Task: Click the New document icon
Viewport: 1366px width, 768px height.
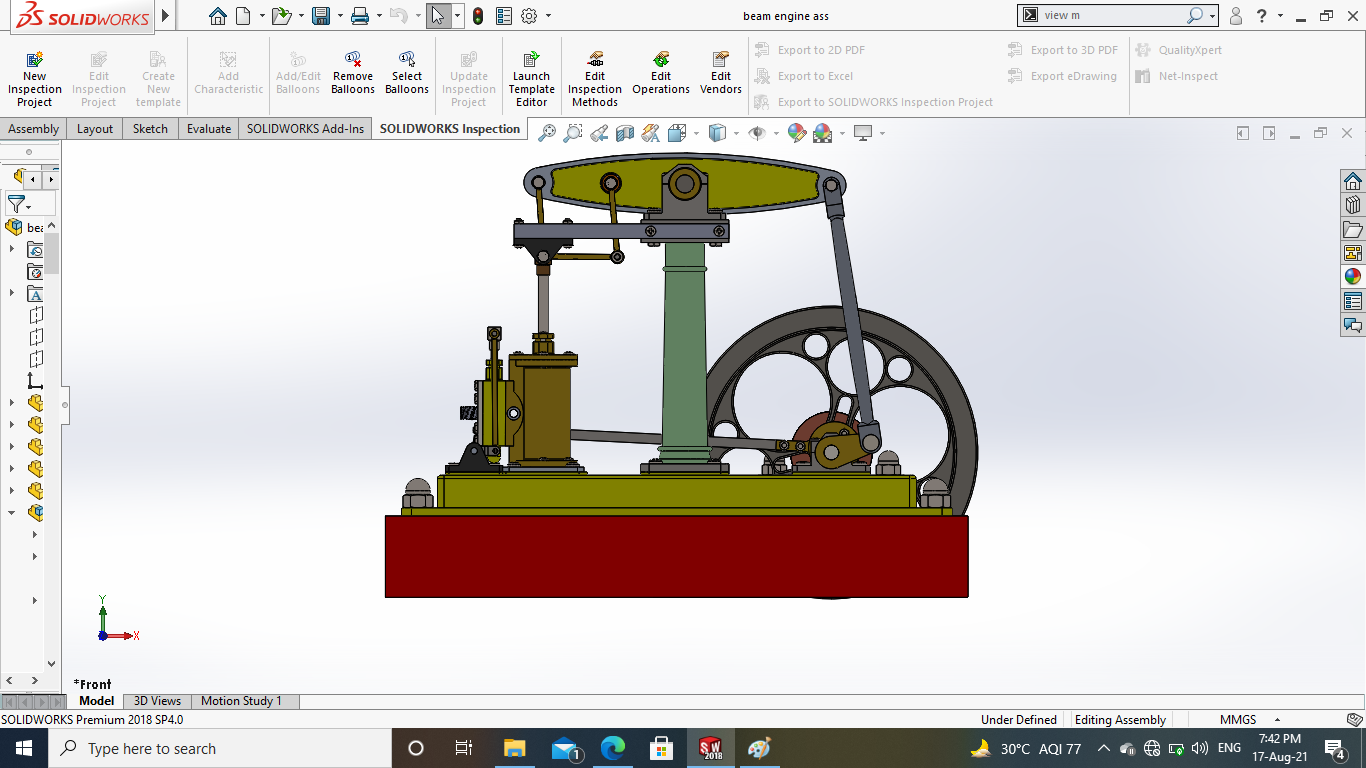Action: tap(243, 16)
